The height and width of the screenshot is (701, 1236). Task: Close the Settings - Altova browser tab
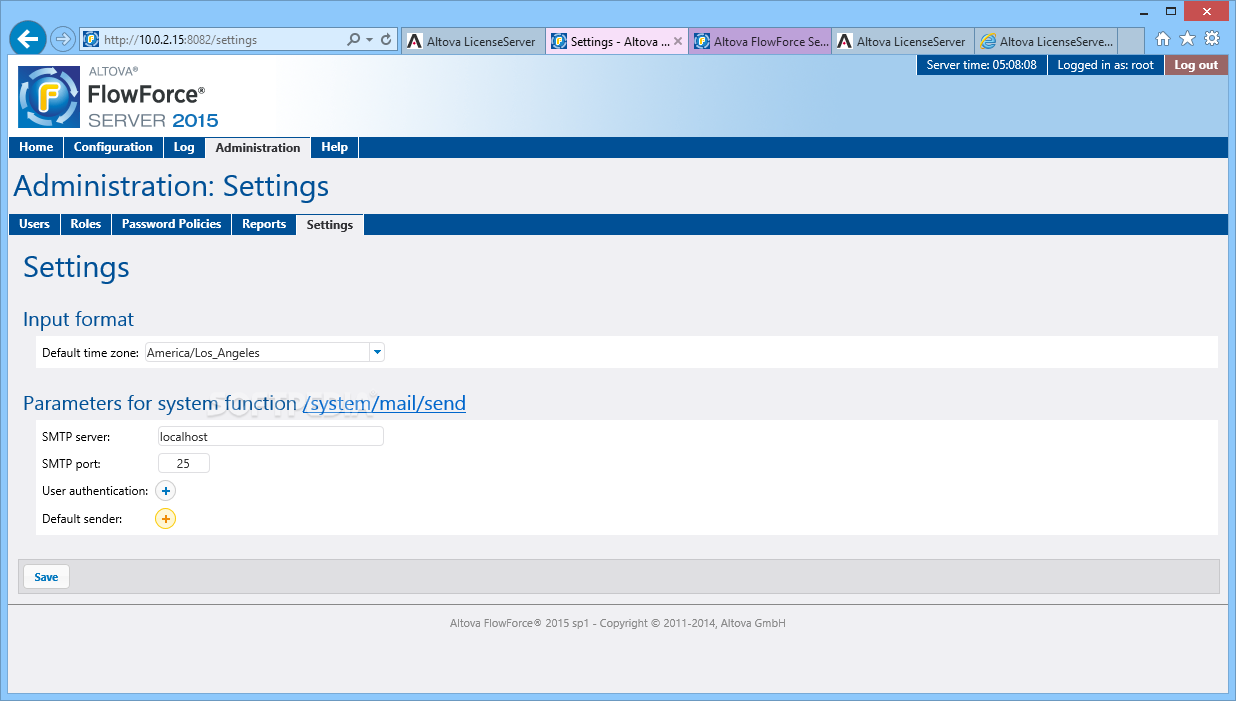tap(678, 41)
